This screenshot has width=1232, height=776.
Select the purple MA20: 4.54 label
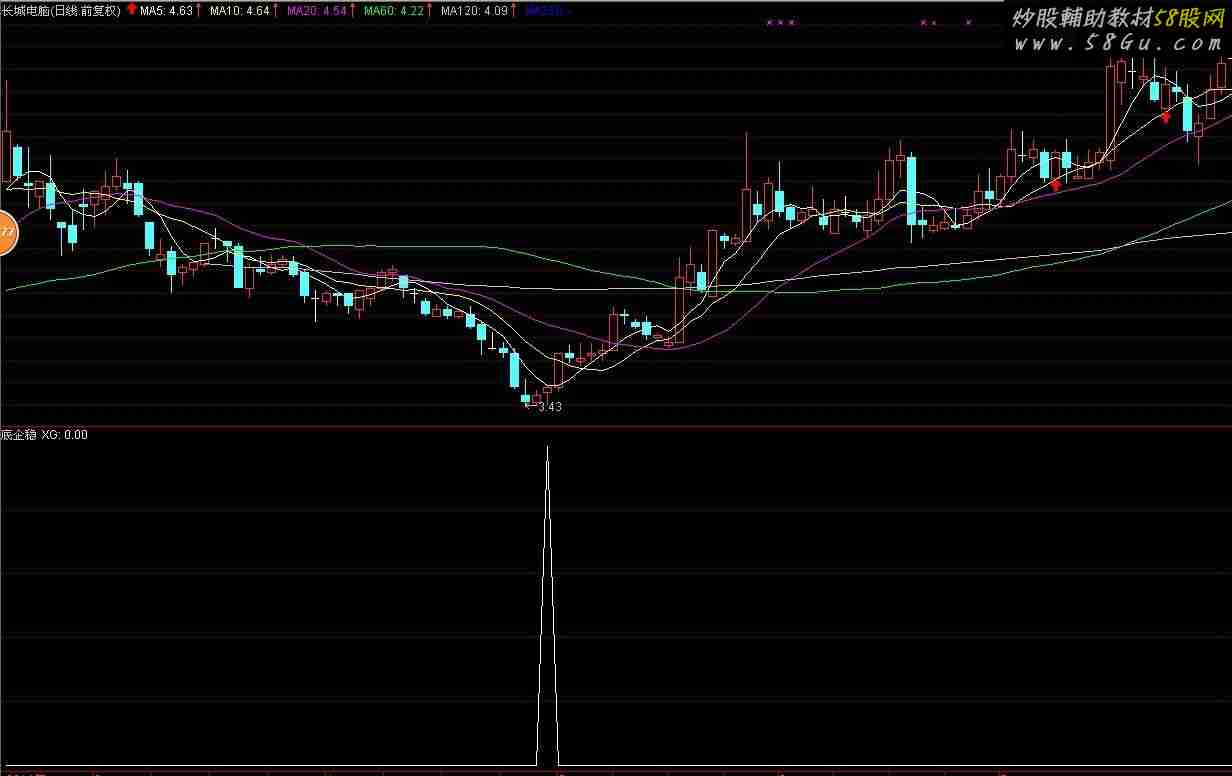[x=316, y=11]
